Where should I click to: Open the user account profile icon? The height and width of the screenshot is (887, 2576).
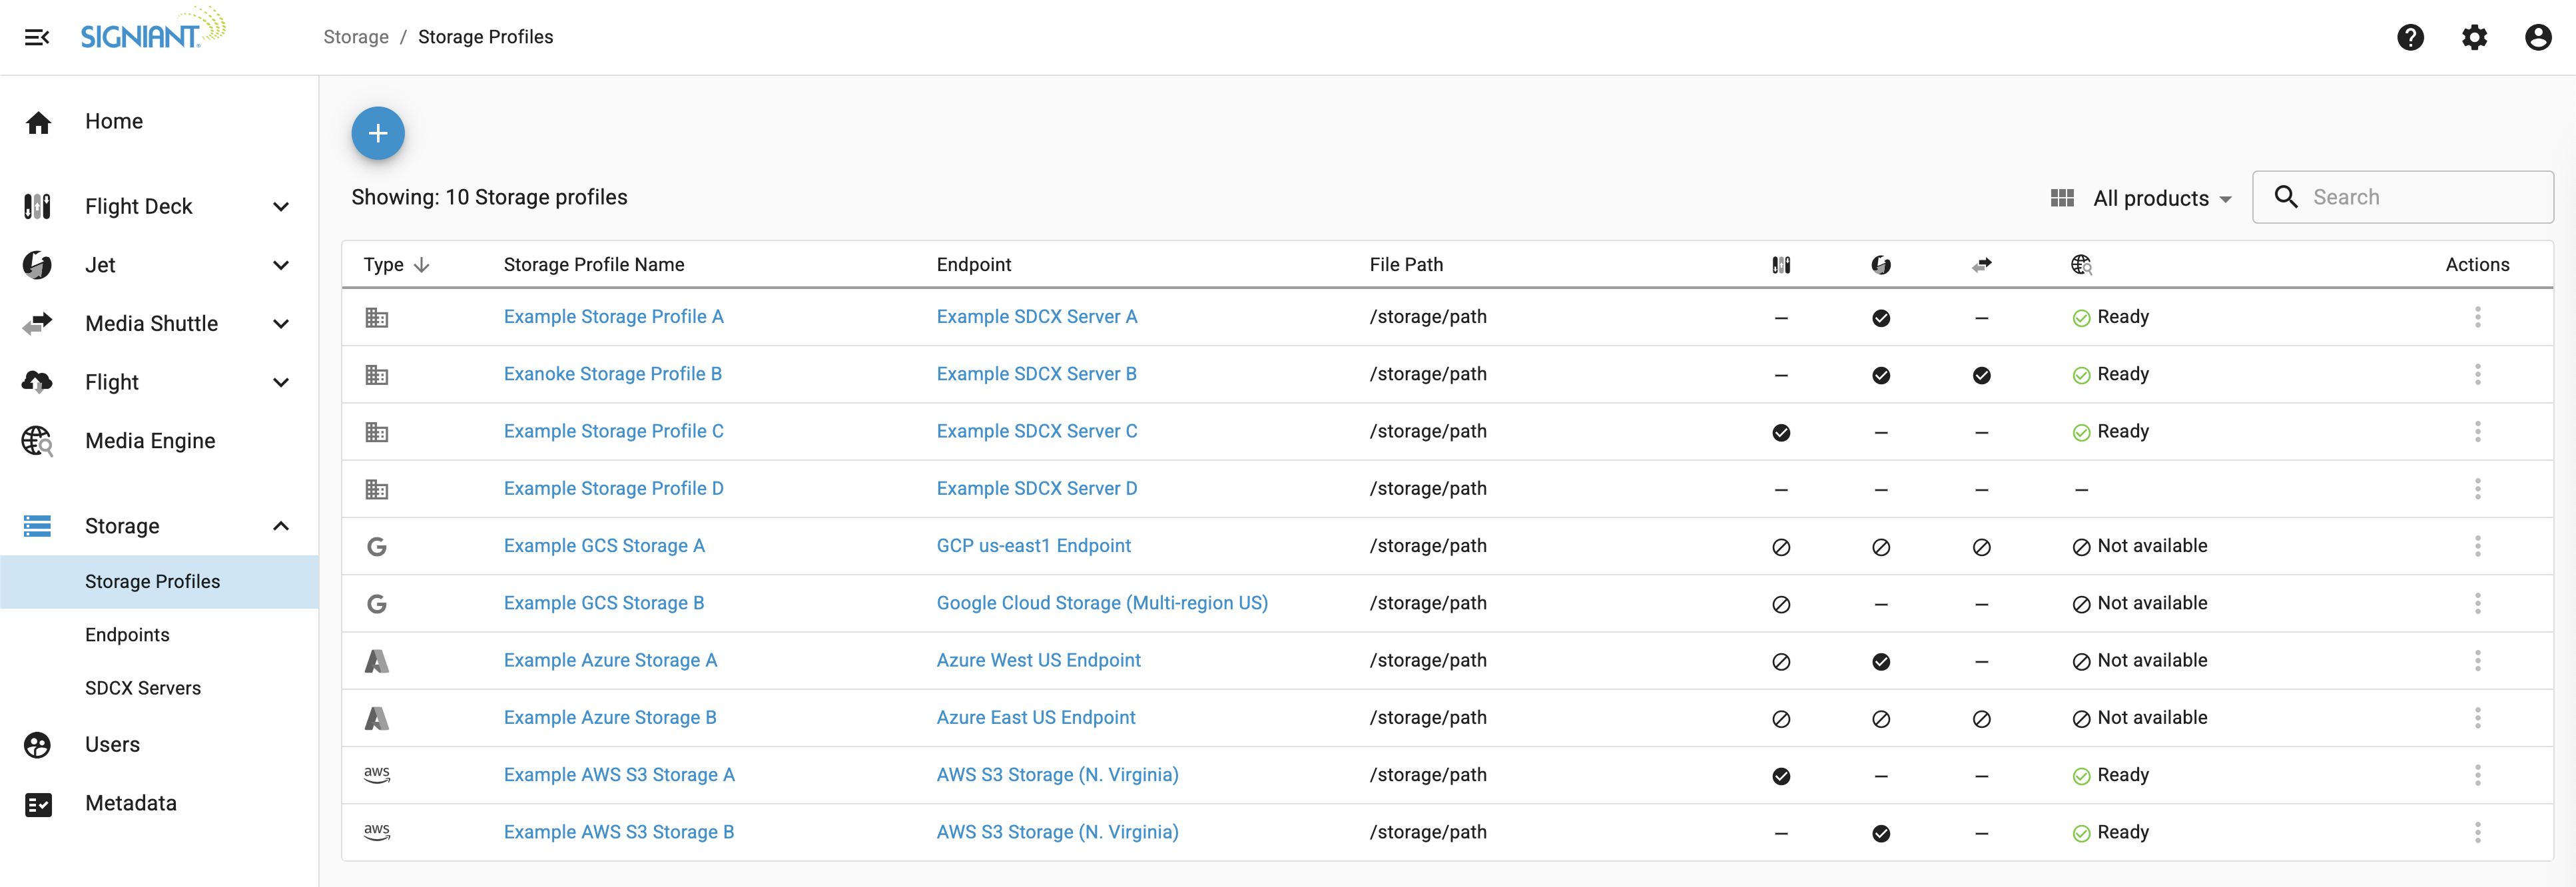[2538, 37]
